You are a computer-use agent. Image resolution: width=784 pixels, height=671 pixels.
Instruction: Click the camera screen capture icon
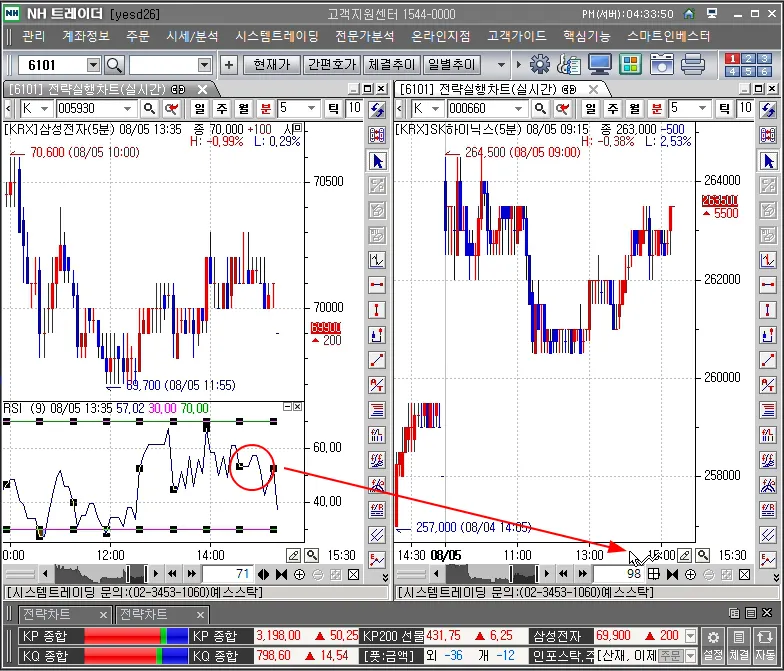click(x=662, y=64)
